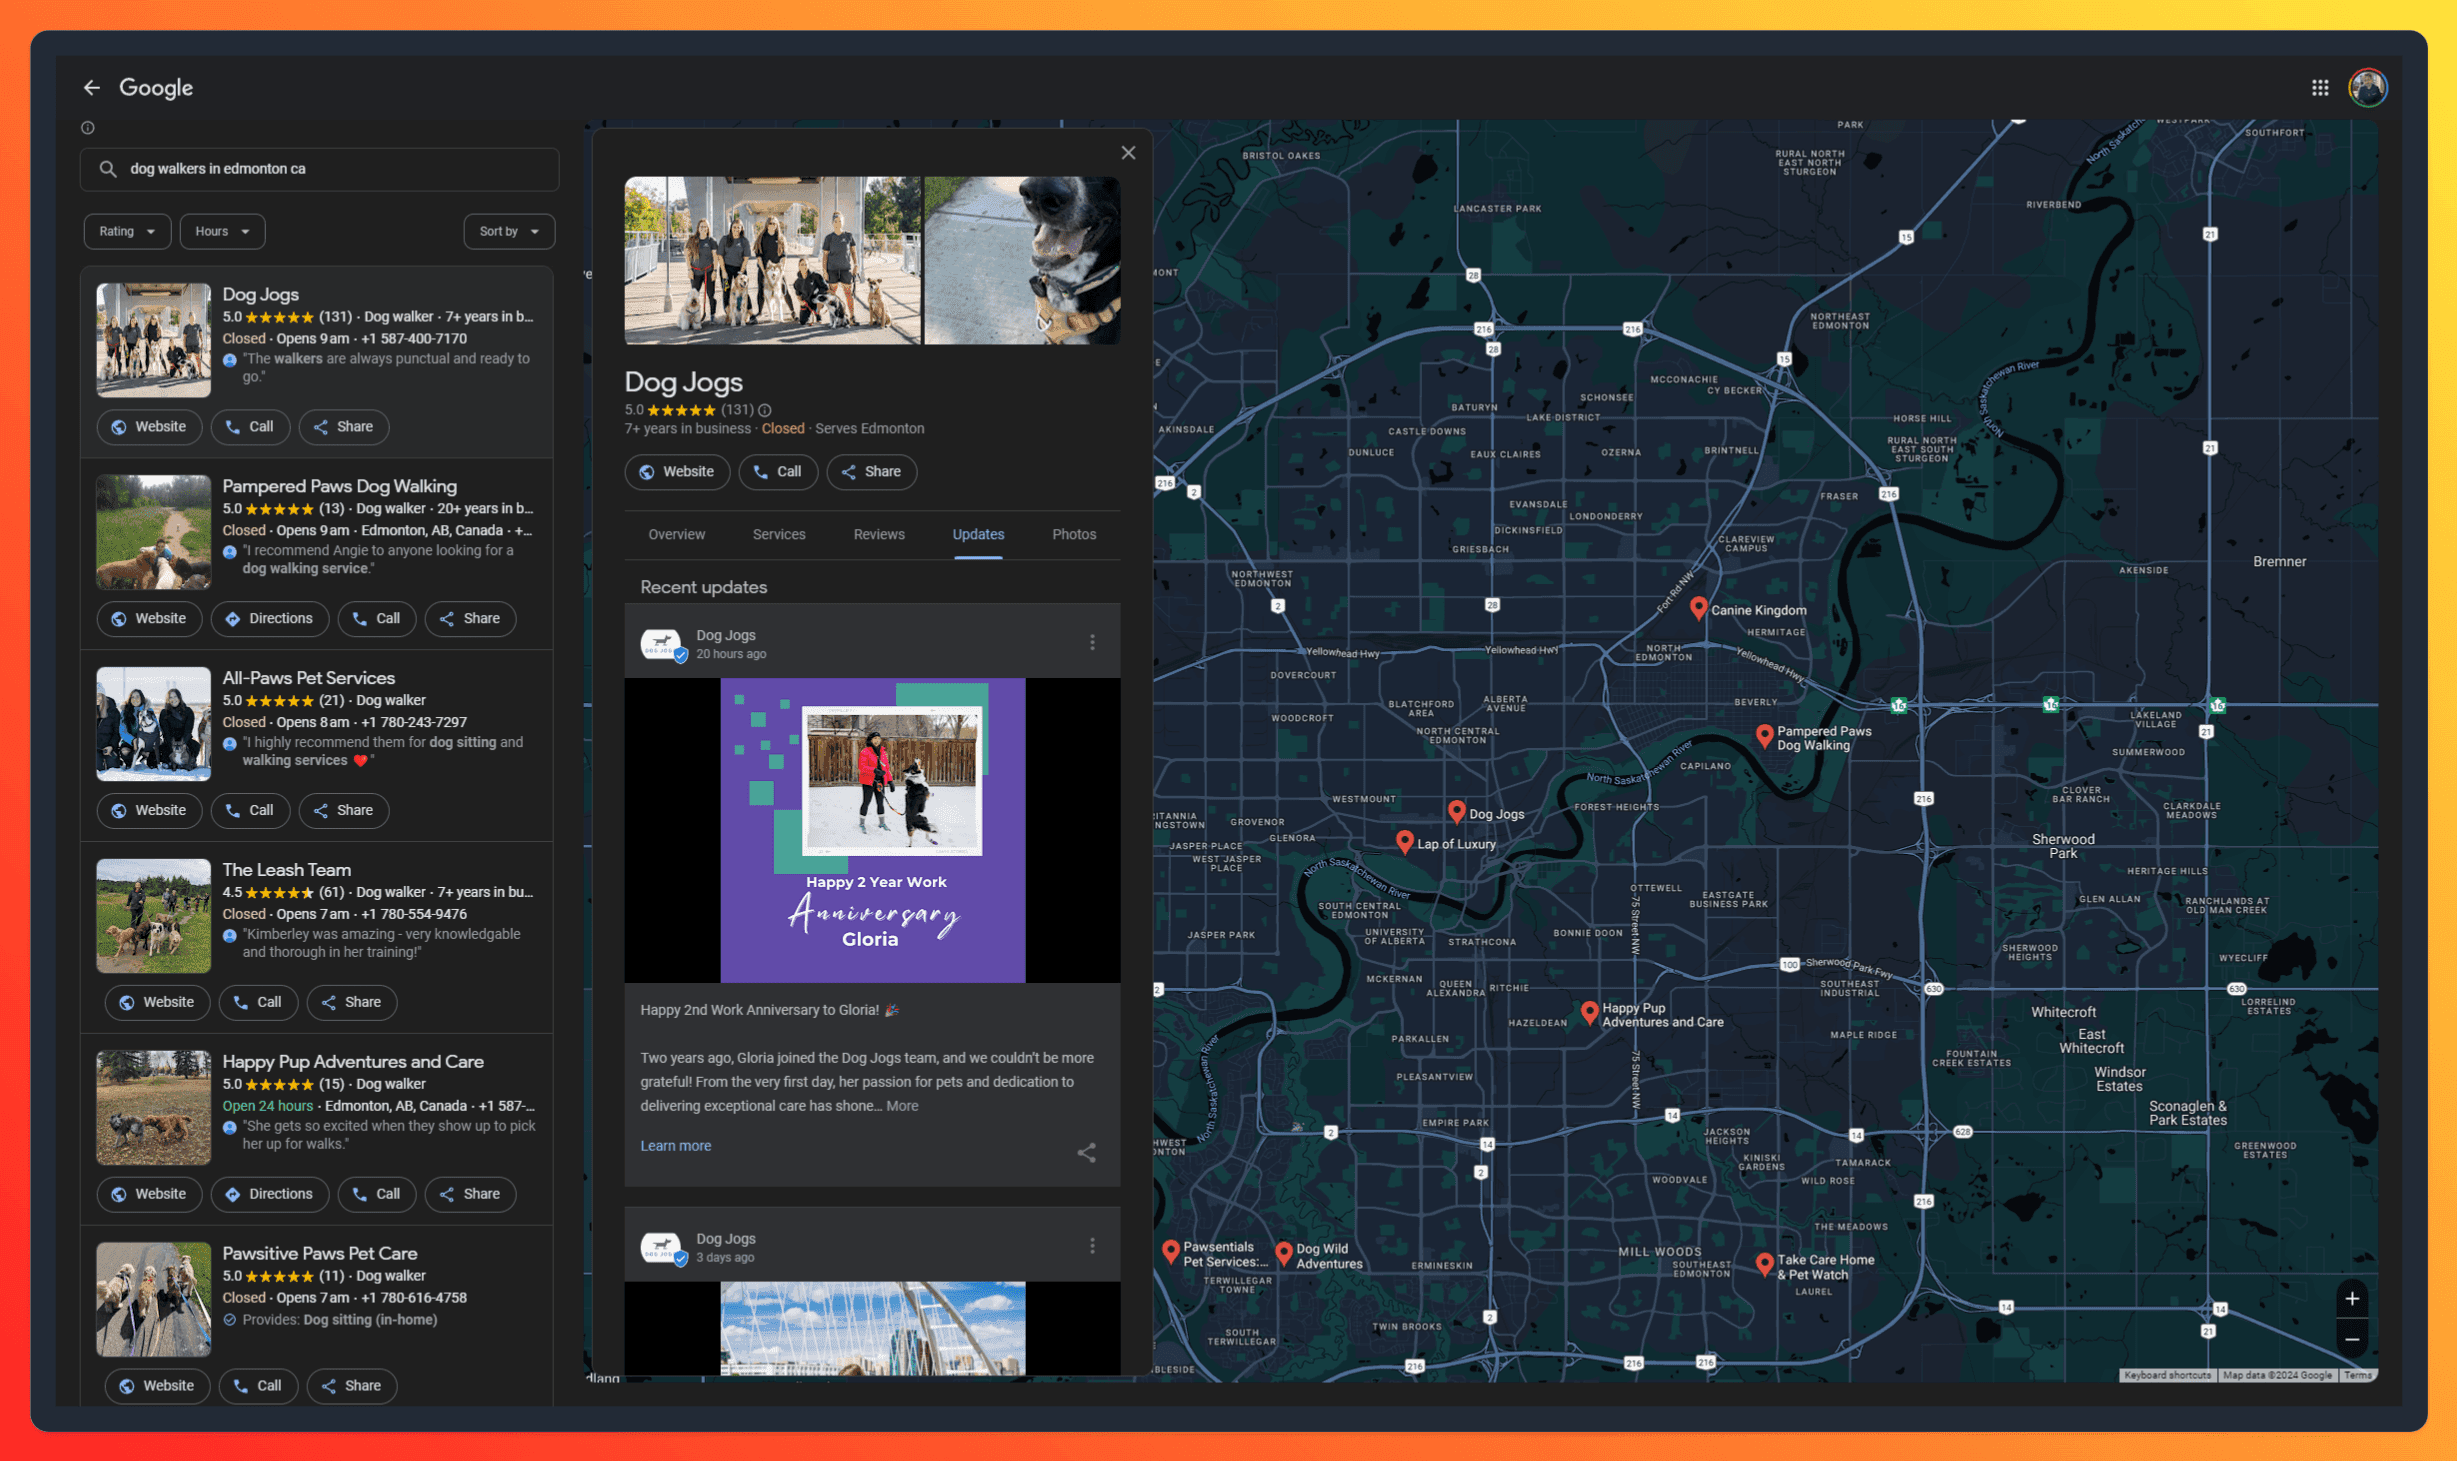Expand the post text with More
This screenshot has height=1461, width=2457.
click(902, 1106)
